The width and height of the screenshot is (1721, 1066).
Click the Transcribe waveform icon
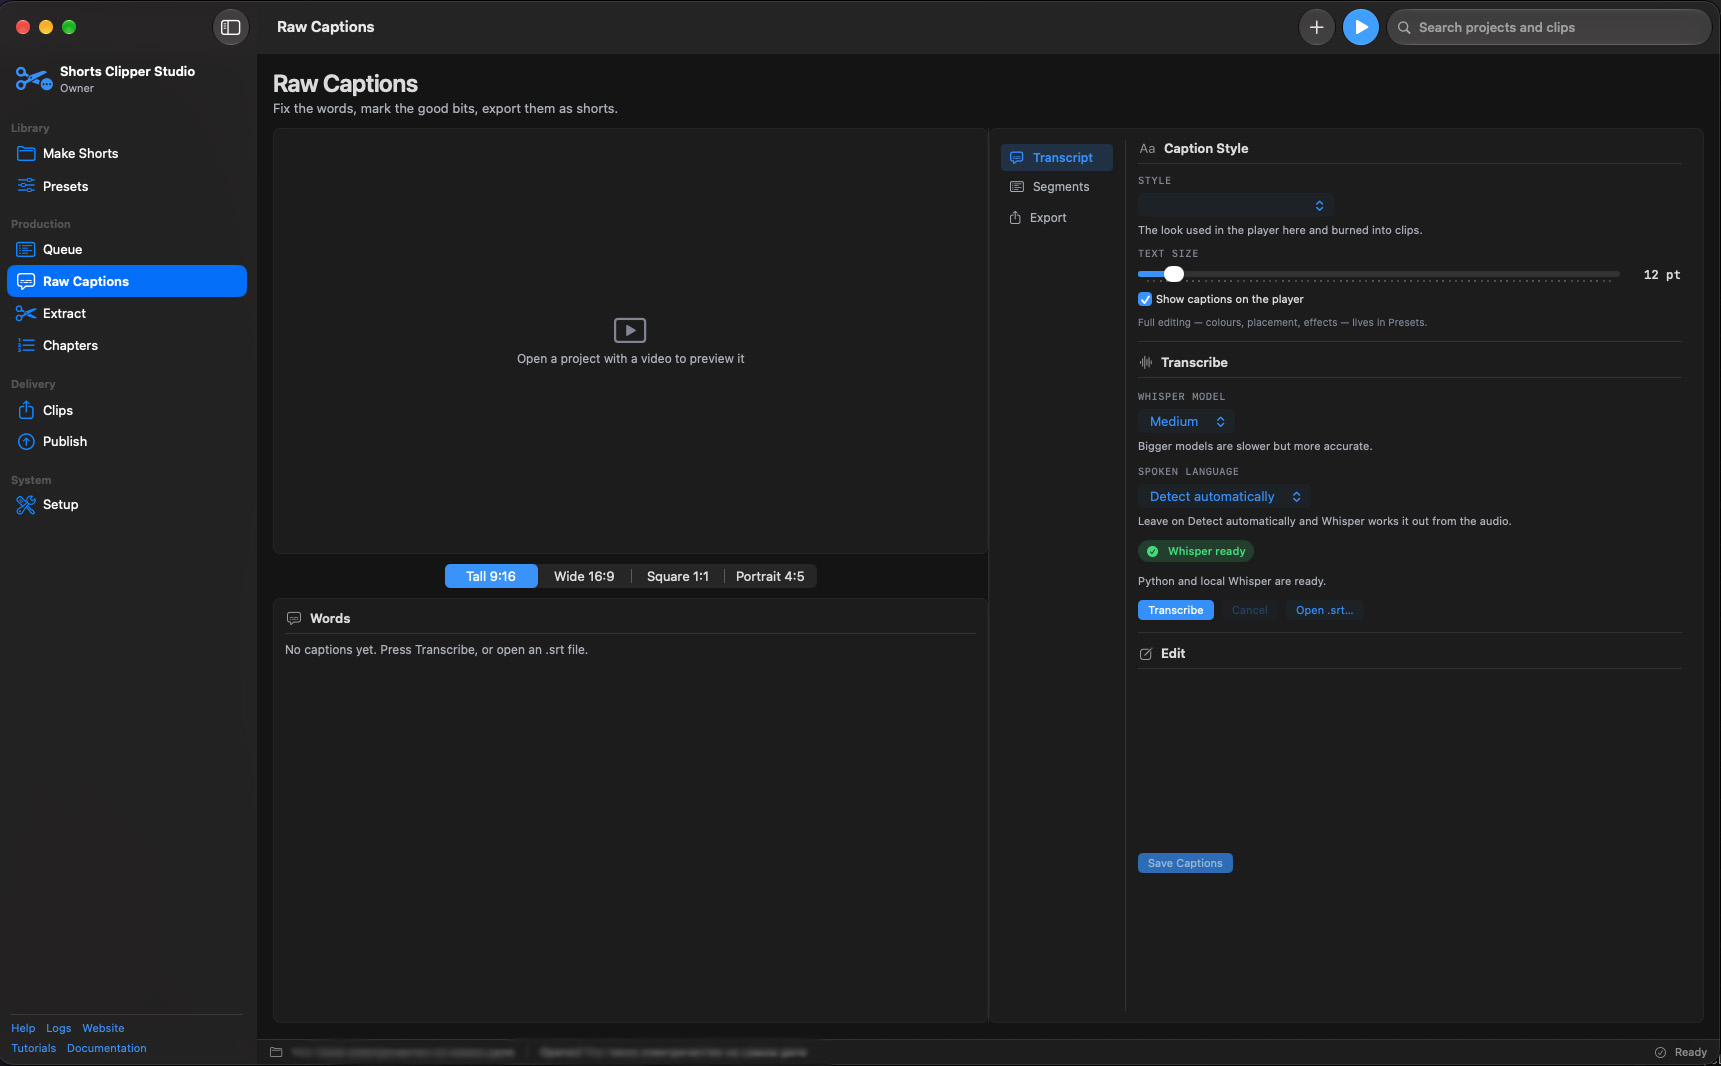(1146, 362)
